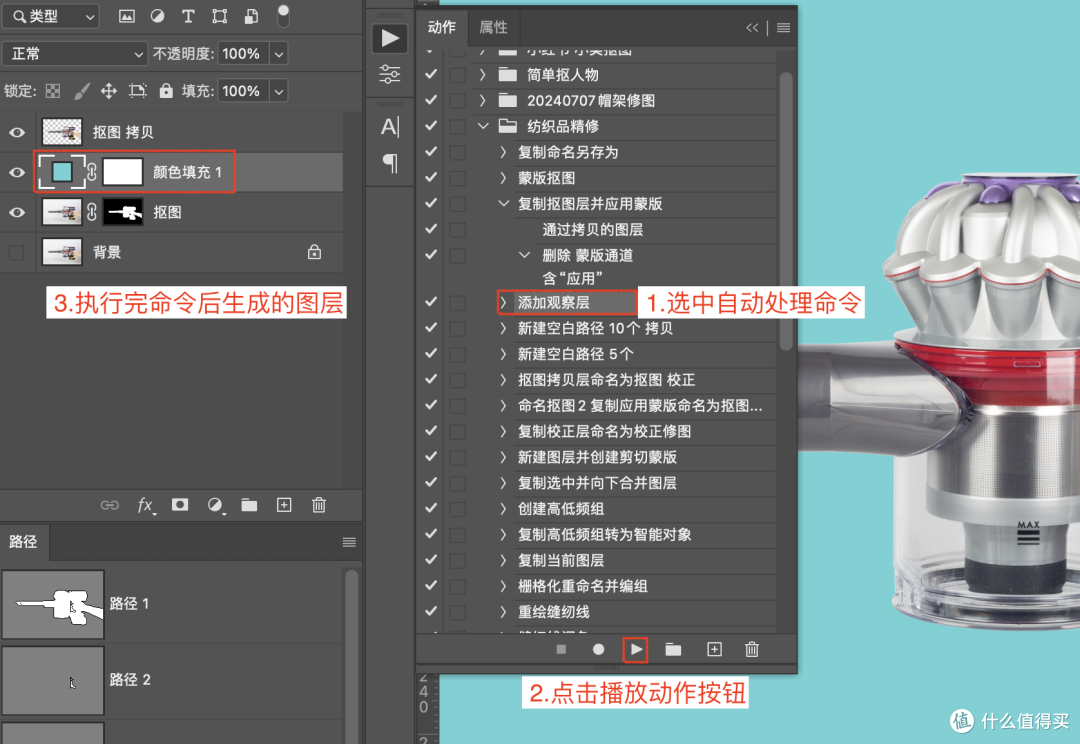Click the collapsed Actions play icon in dock
Image resolution: width=1080 pixels, height=744 pixels.
[390, 38]
